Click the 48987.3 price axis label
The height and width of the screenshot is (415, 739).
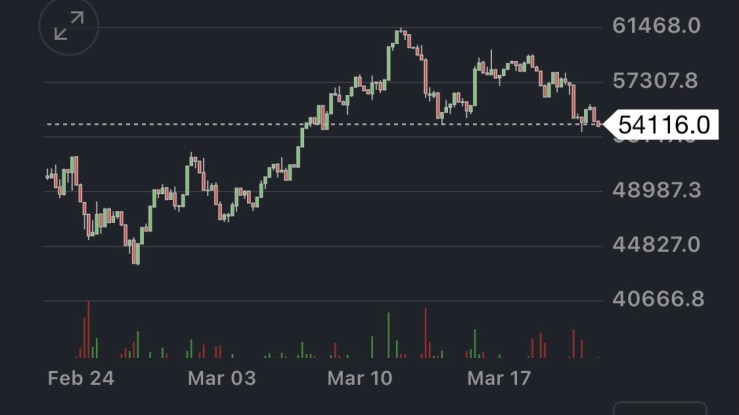point(656,190)
